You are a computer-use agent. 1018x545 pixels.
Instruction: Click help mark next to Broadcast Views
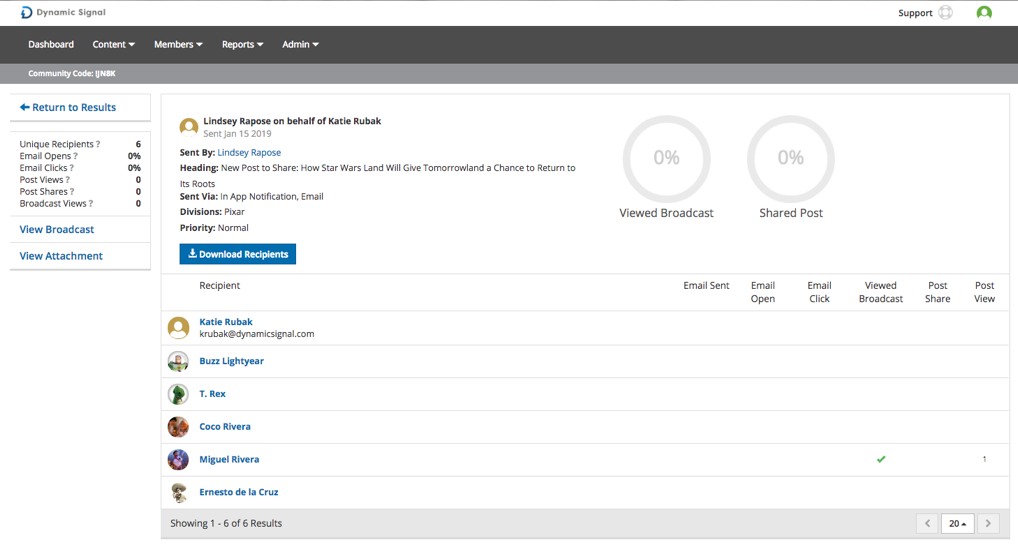91,204
